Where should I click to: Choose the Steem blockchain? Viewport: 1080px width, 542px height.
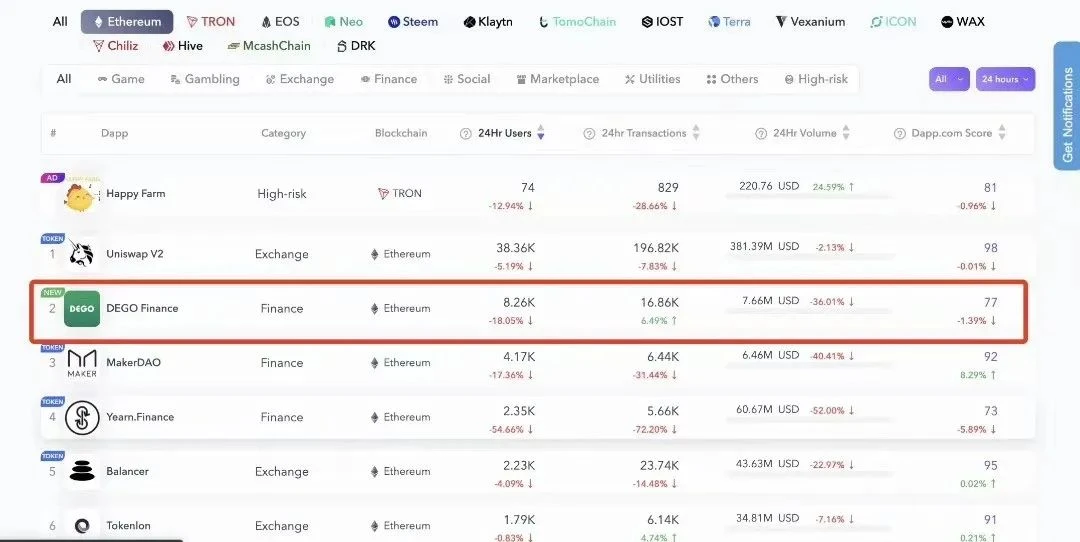pos(413,22)
